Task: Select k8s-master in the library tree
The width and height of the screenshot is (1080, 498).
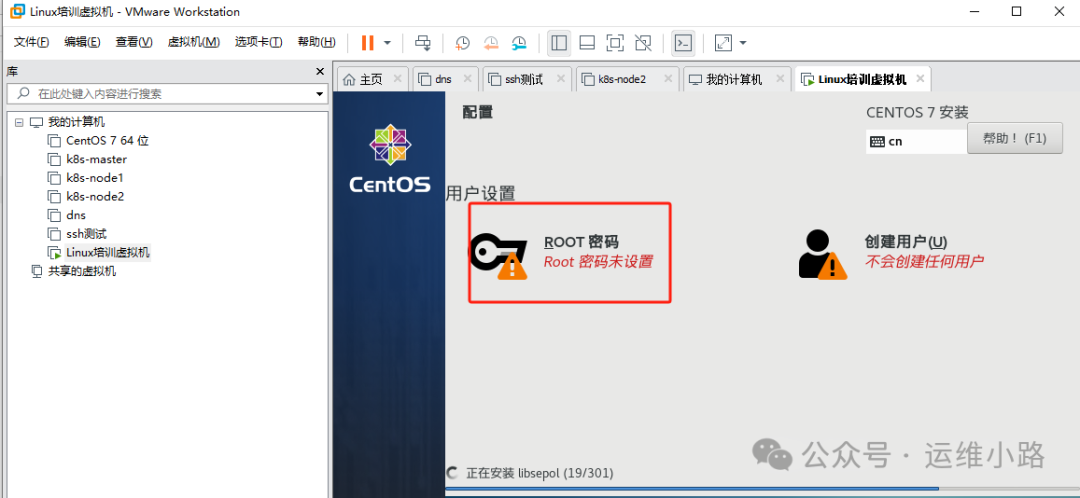Action: (96, 159)
